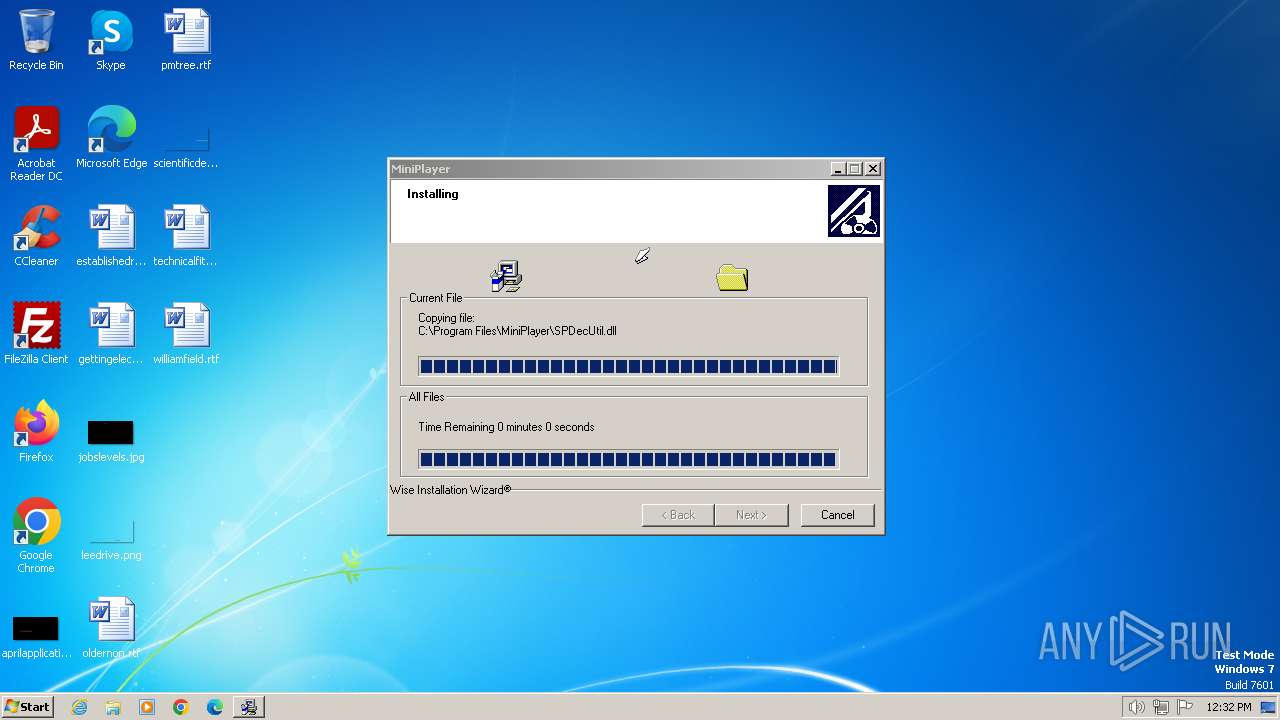Switch to the installer taskbar item
Screen dimensions: 1280x720
click(x=249, y=707)
